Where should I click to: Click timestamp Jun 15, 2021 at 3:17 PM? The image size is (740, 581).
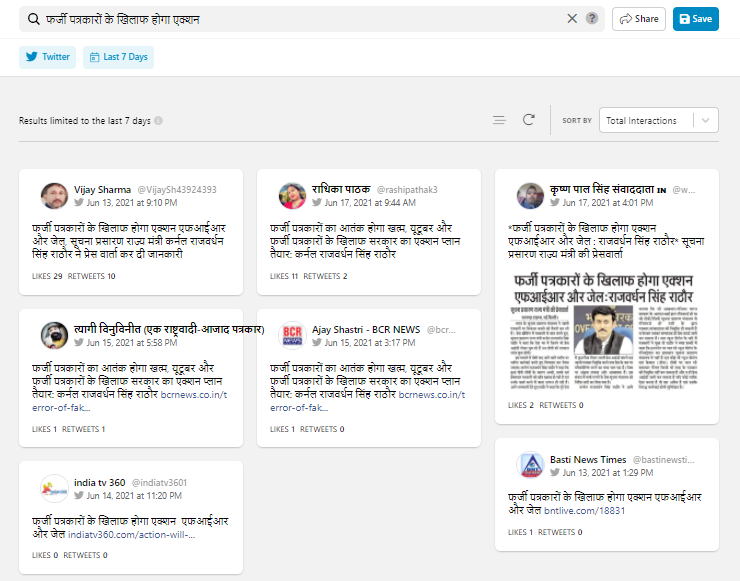pyautogui.click(x=370, y=343)
